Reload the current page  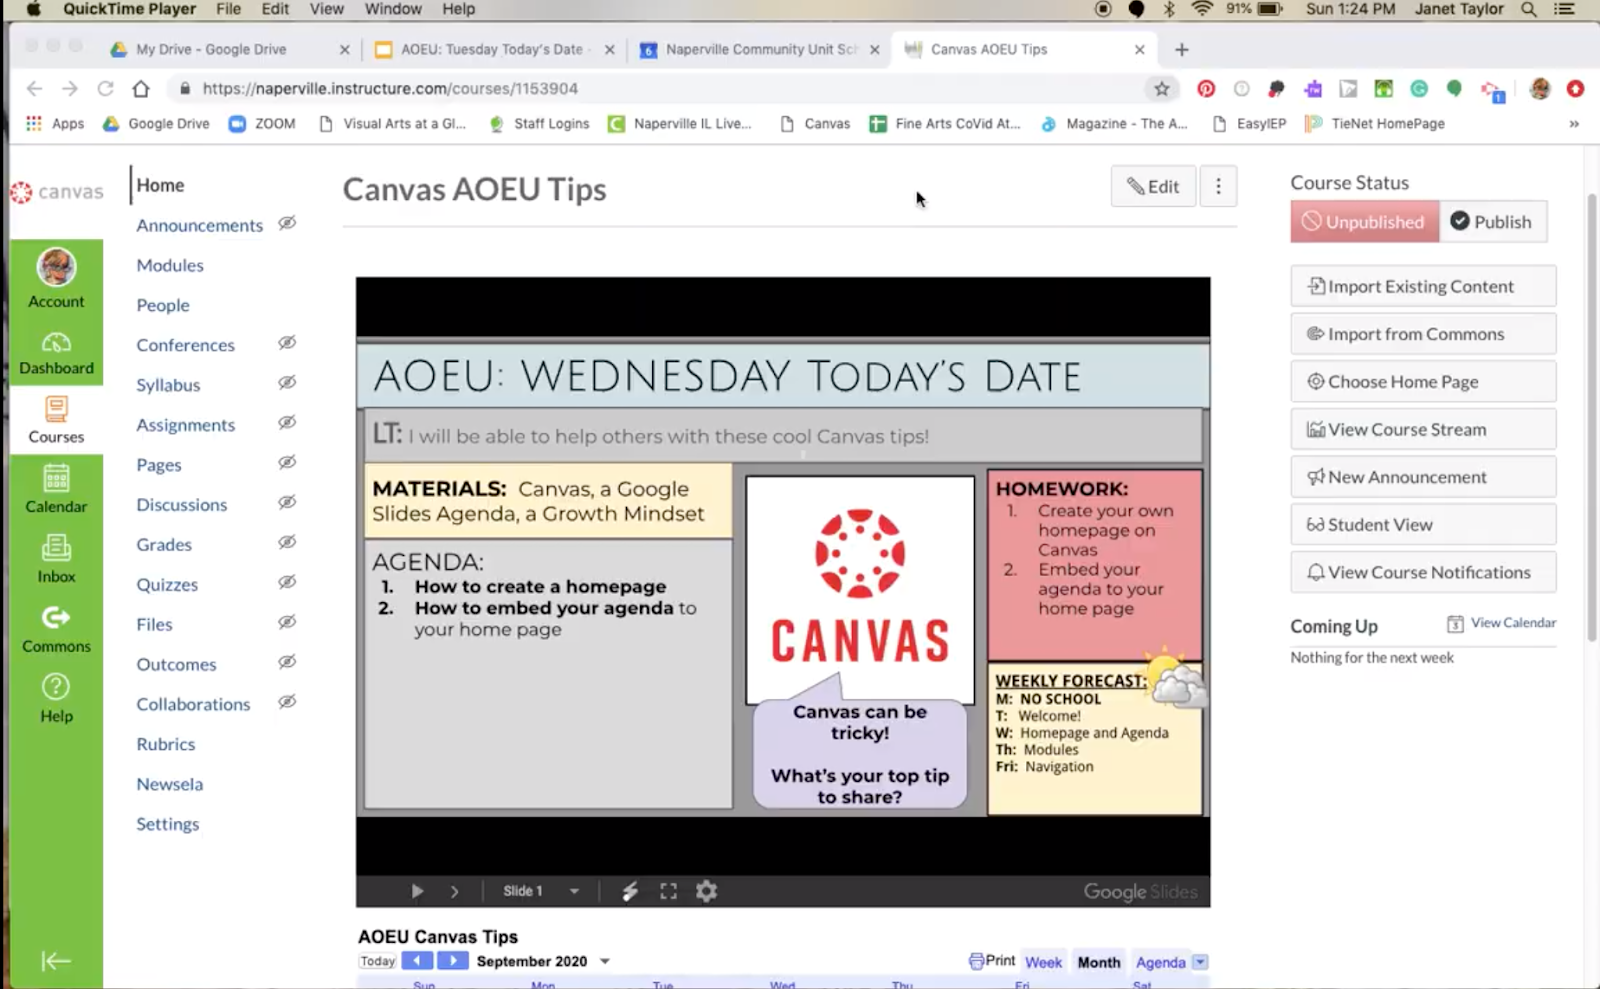pos(105,89)
